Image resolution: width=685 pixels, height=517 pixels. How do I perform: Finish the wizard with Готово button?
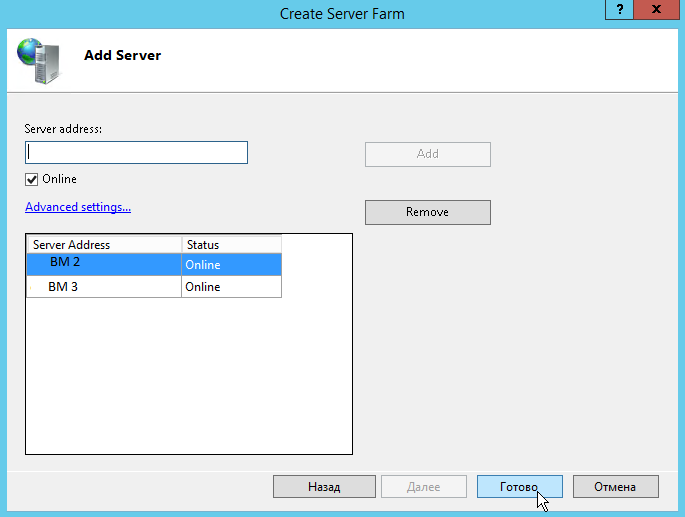(519, 487)
